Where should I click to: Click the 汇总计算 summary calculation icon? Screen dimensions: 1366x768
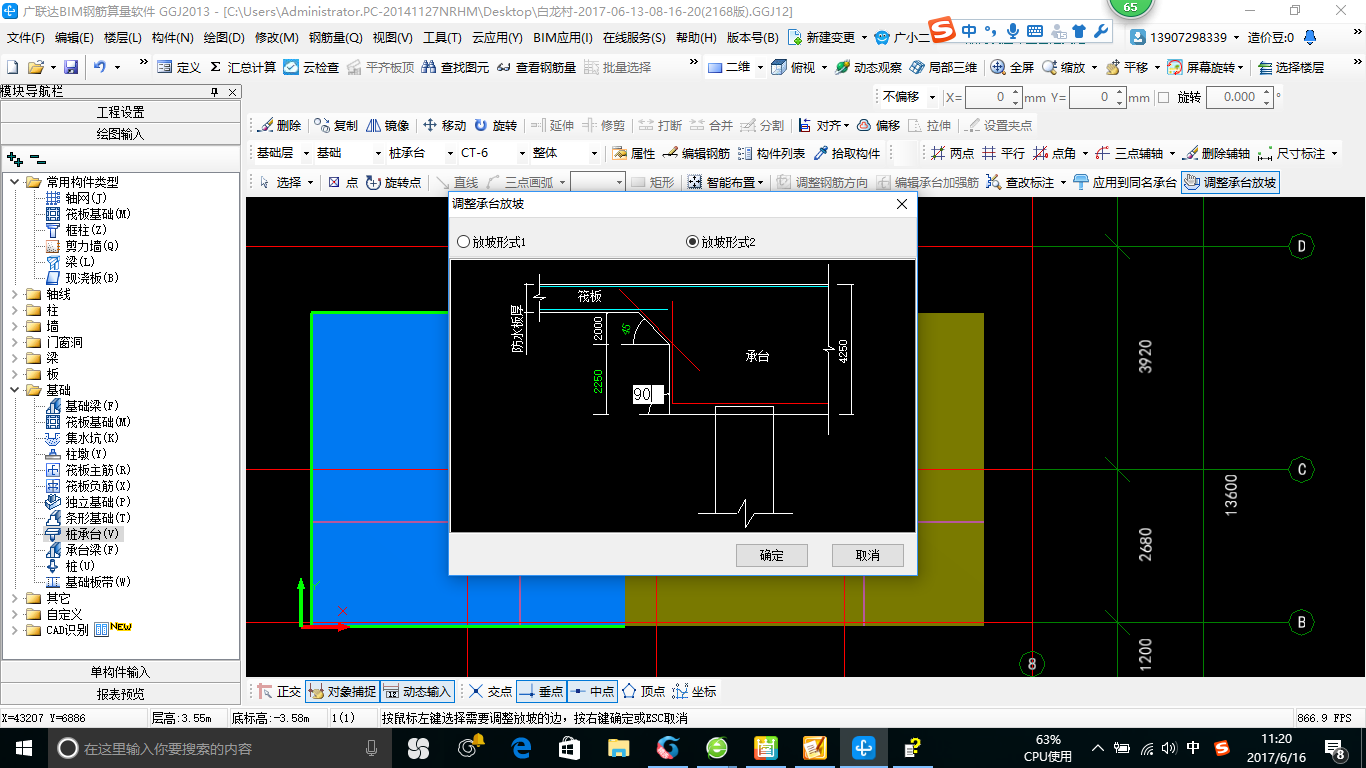[x=243, y=67]
